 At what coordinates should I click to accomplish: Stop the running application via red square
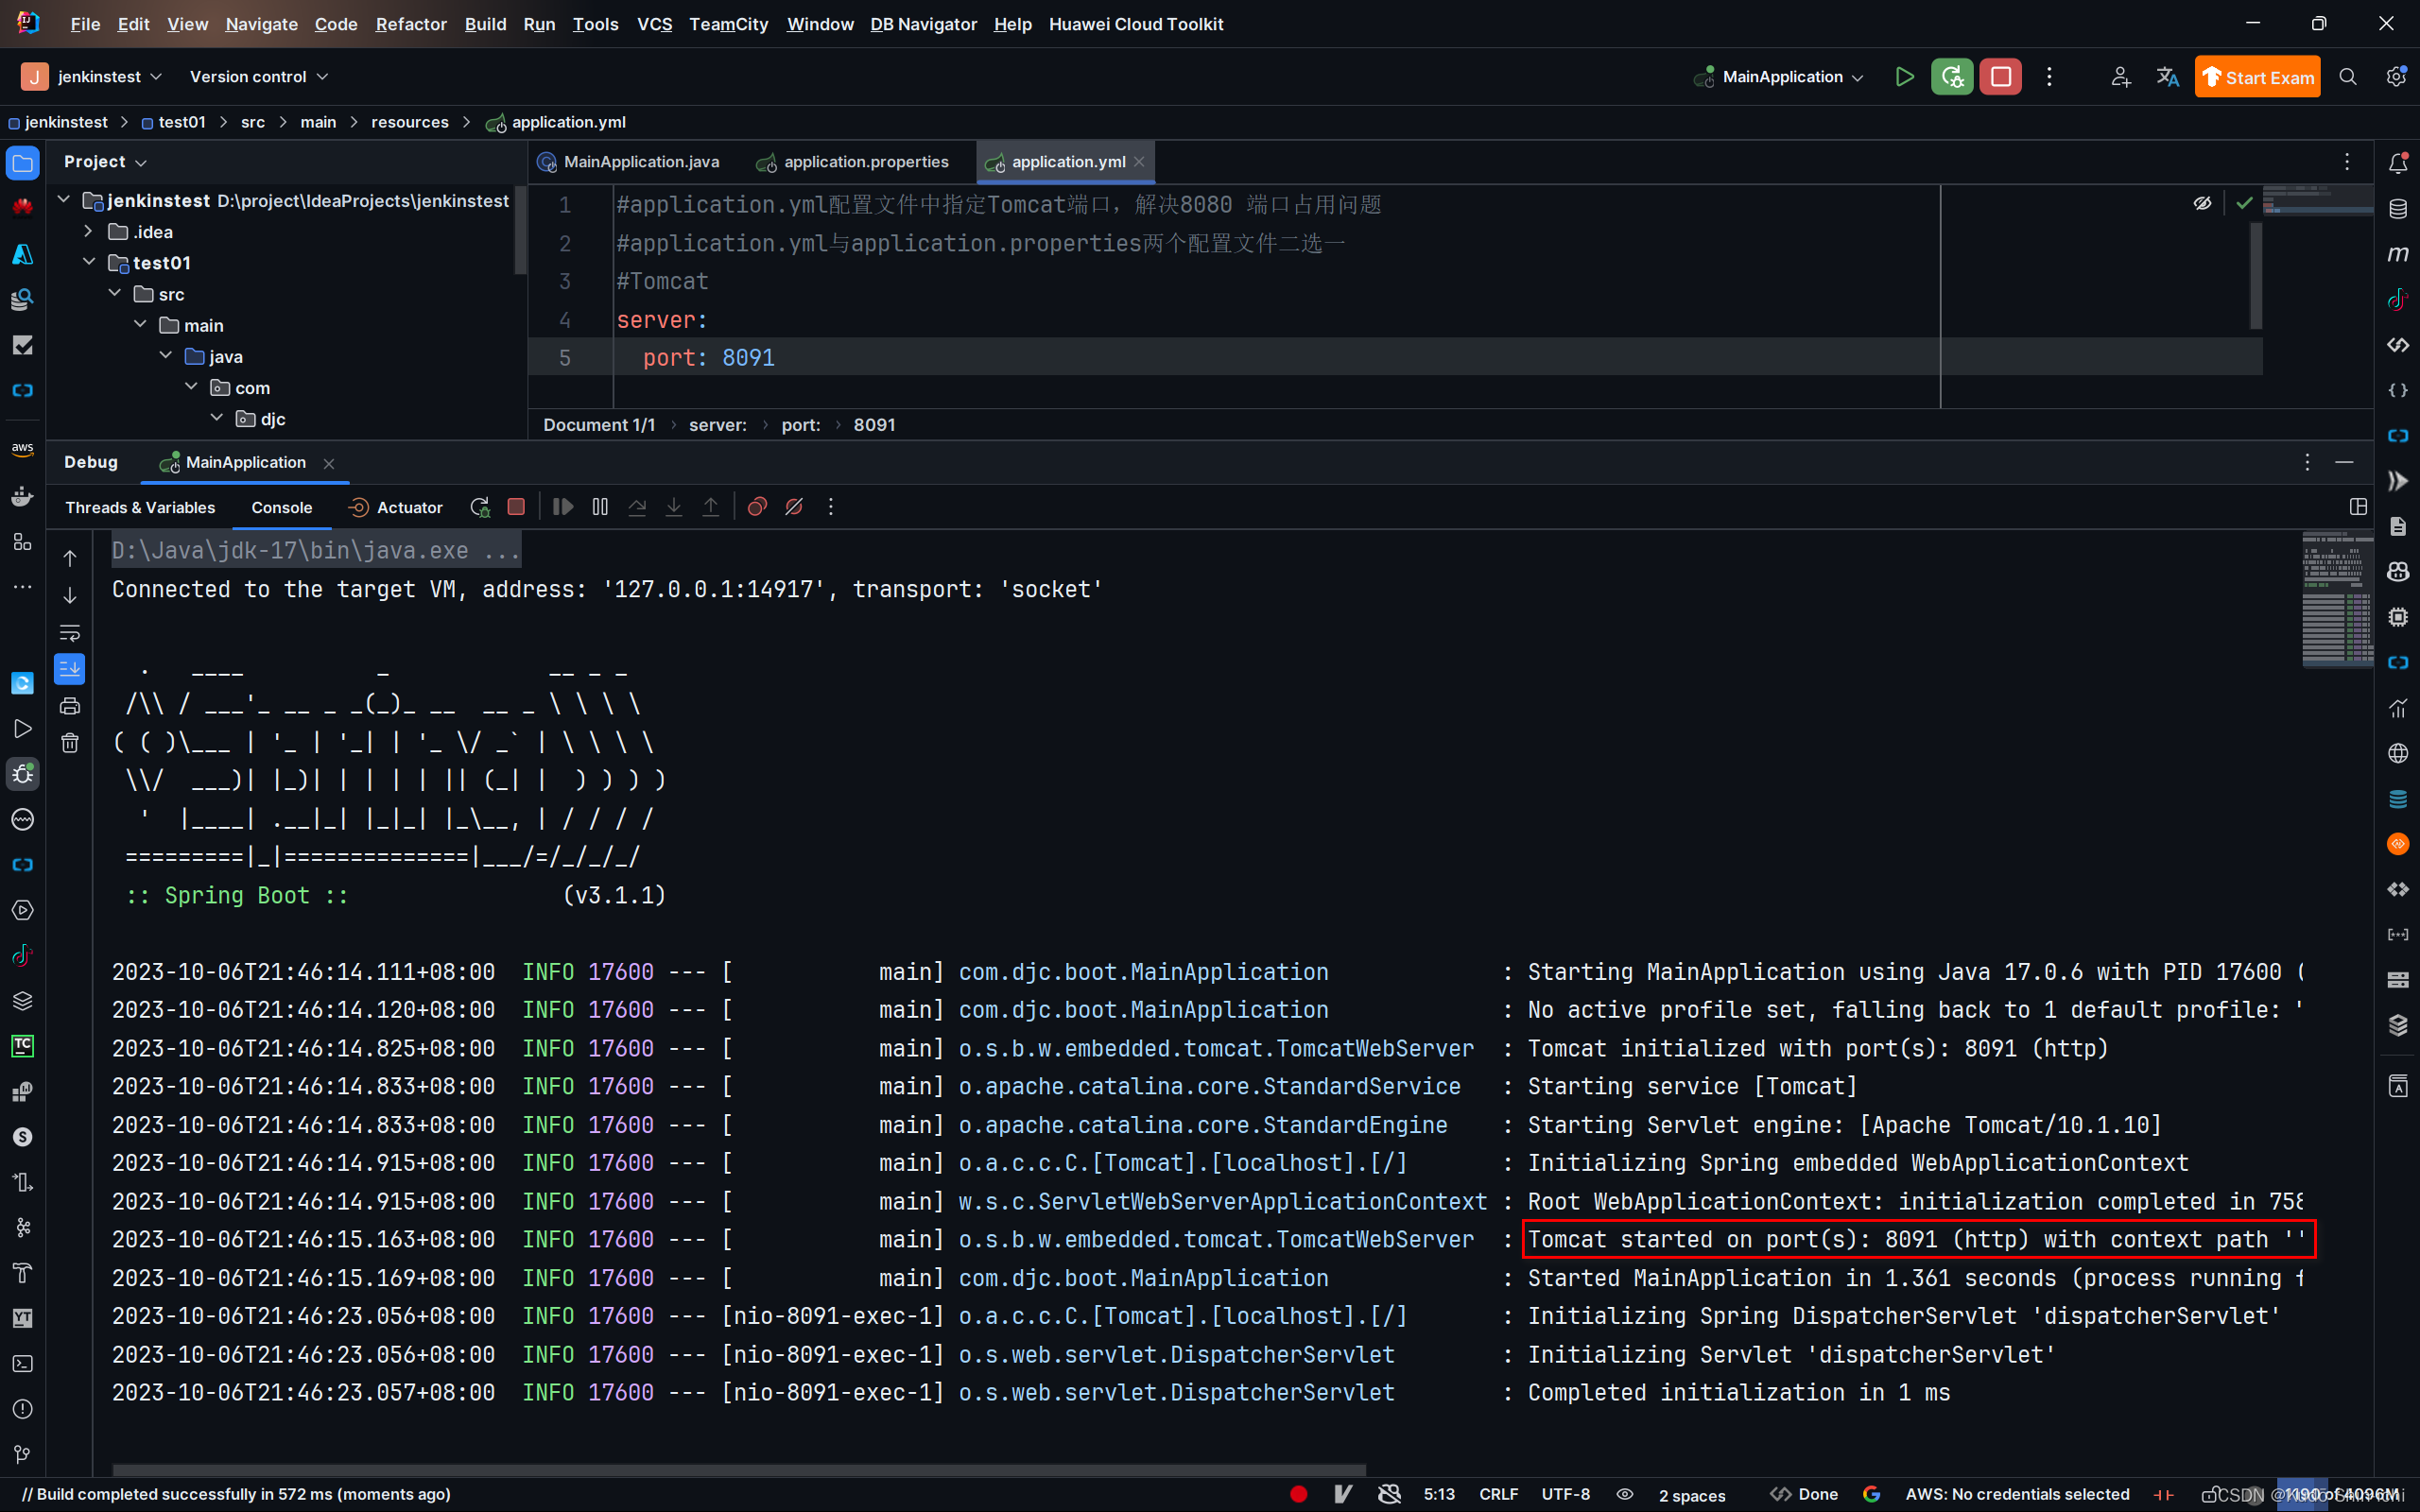click(x=2000, y=77)
